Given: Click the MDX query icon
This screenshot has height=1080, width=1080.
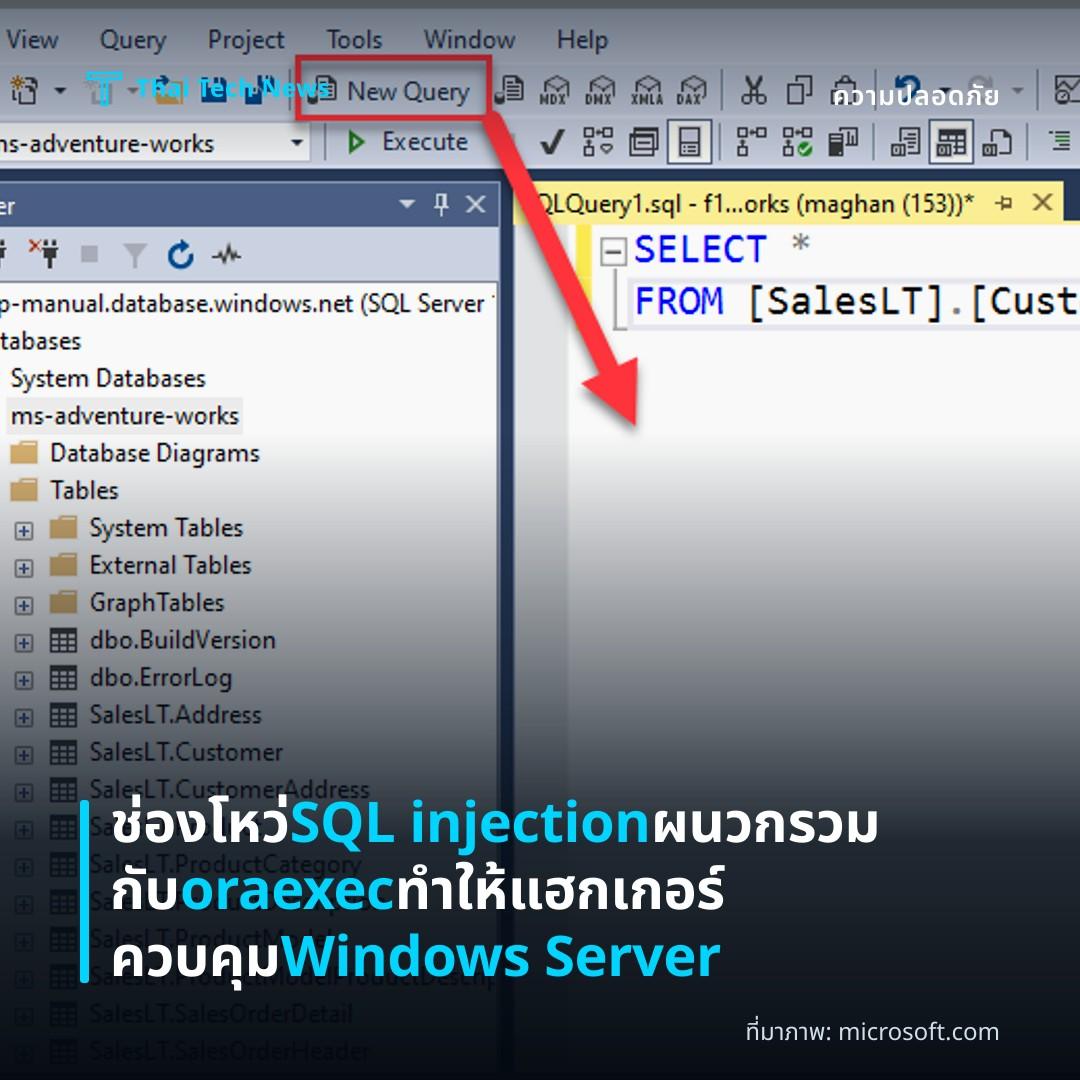Looking at the screenshot, I should [554, 90].
